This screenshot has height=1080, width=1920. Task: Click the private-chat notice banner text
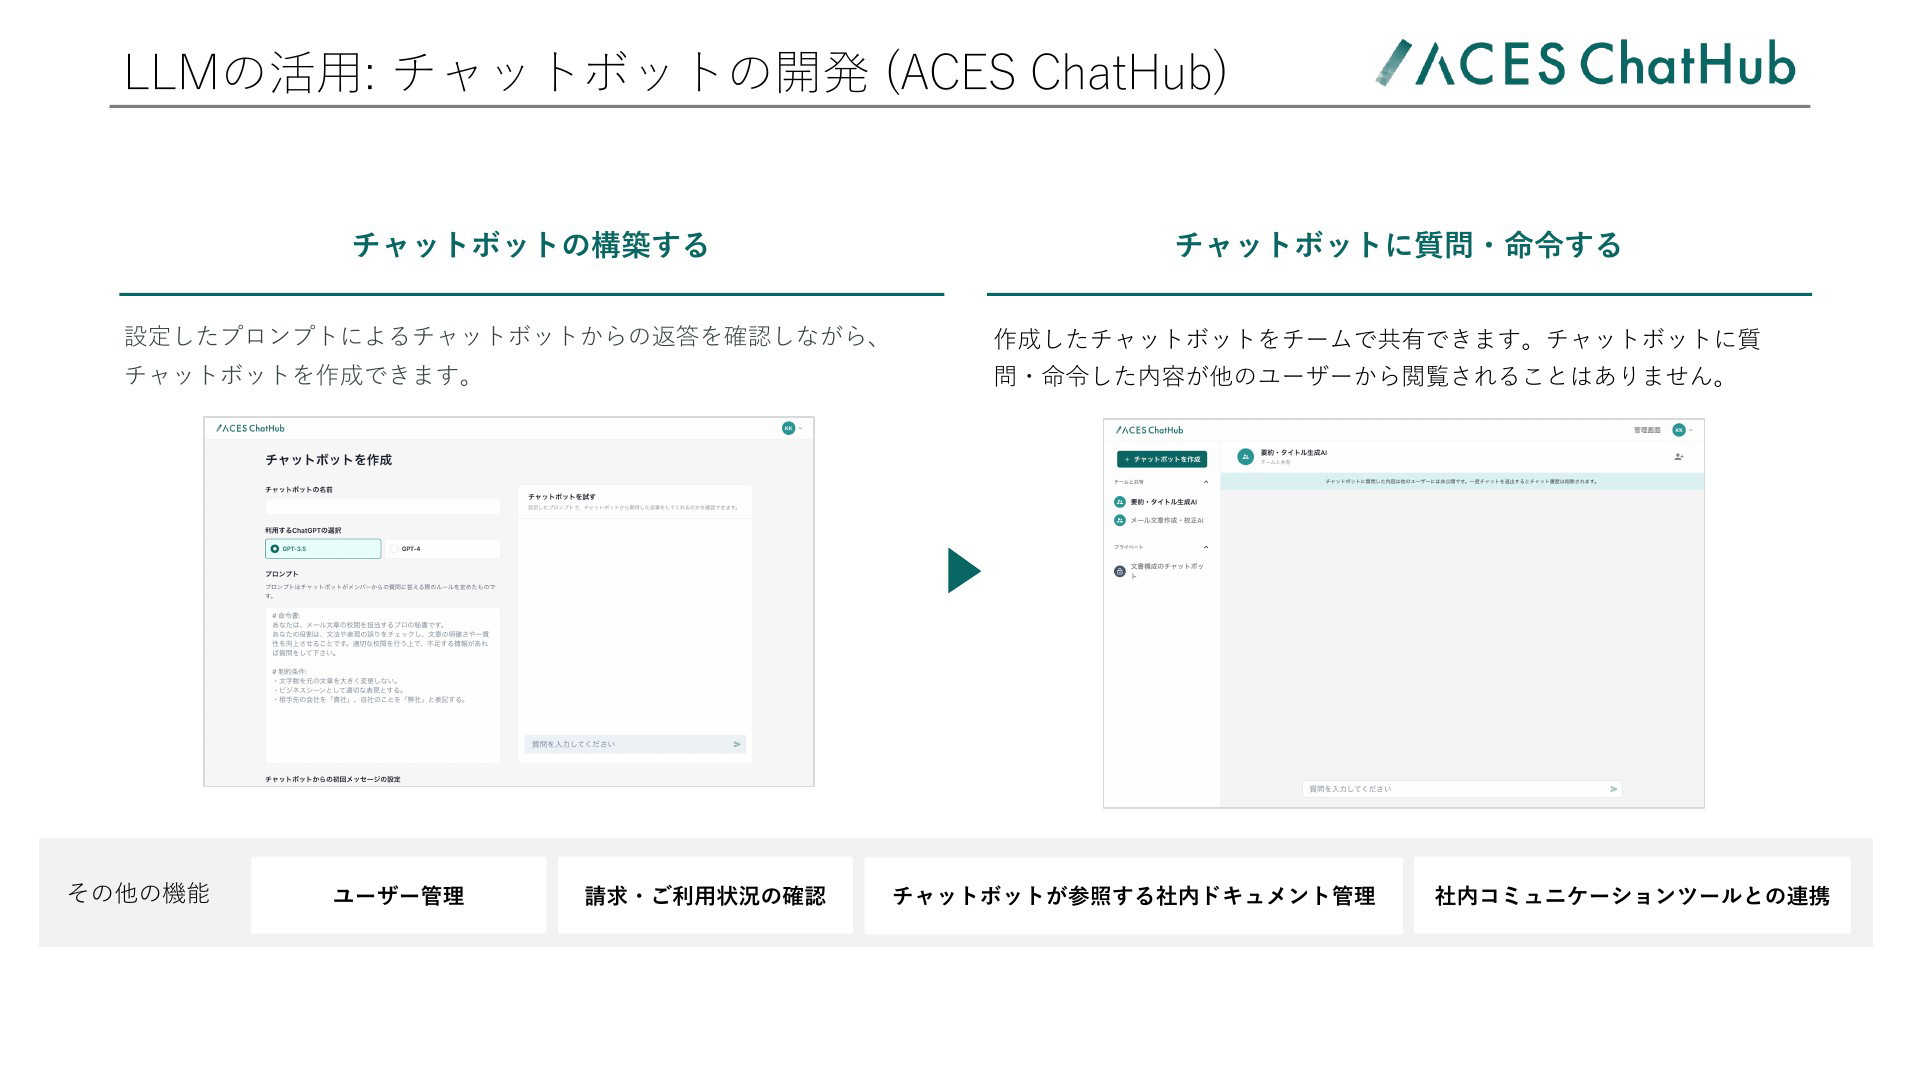click(x=1461, y=481)
